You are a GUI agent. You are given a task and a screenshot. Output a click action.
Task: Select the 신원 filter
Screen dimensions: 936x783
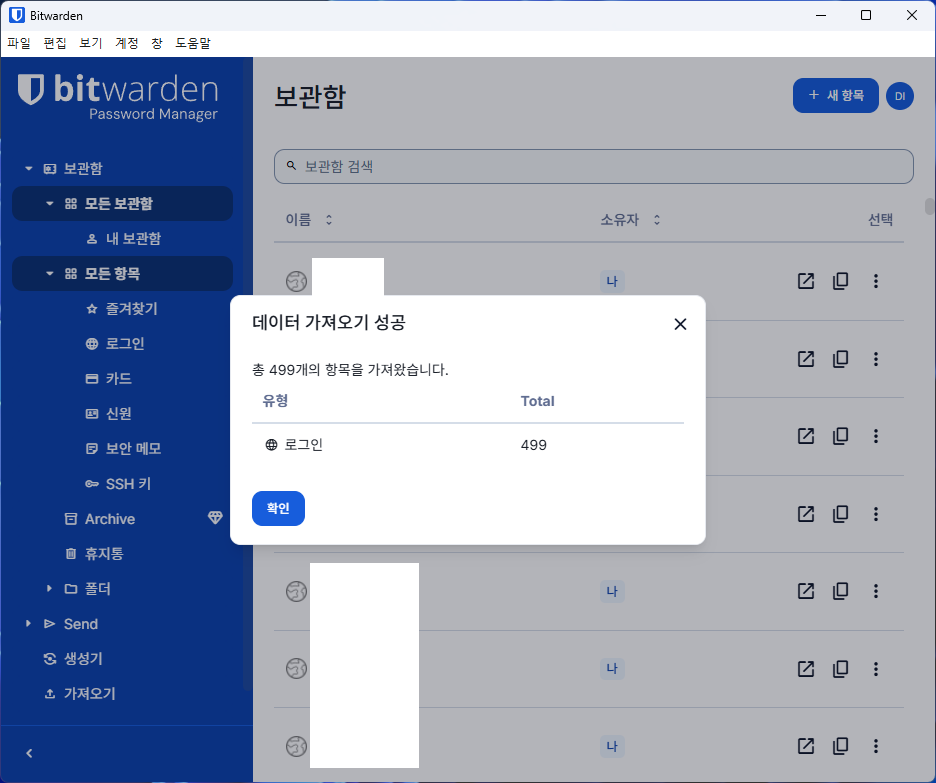(109, 414)
